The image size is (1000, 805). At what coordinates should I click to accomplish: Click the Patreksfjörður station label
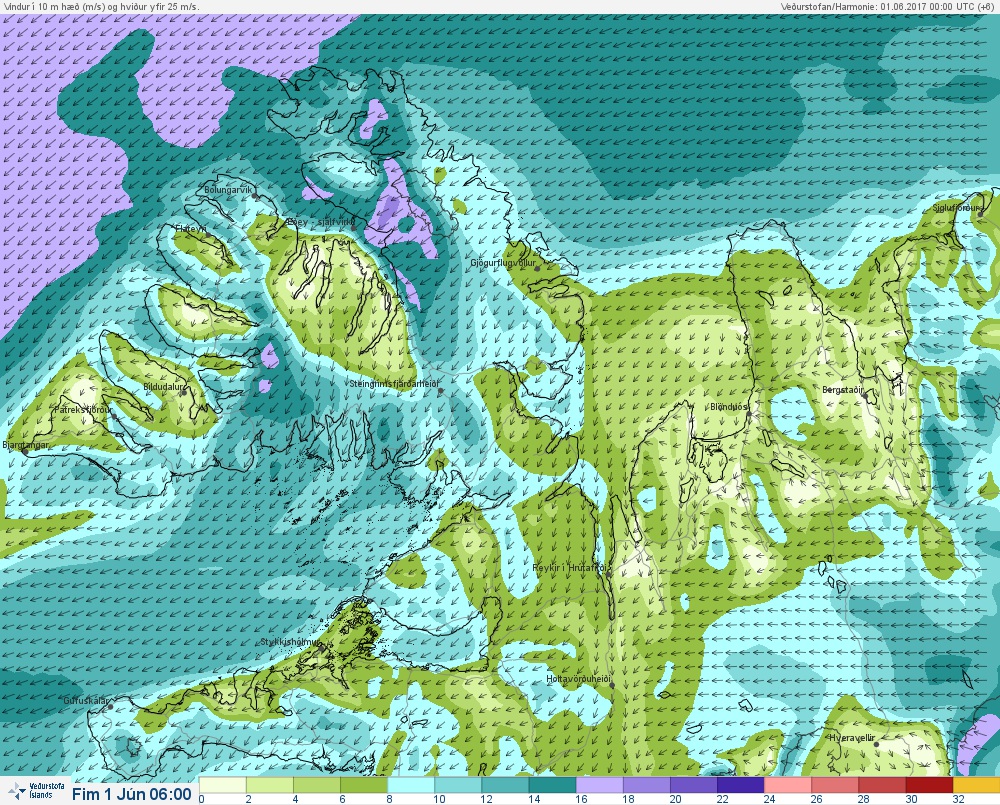coord(83,410)
